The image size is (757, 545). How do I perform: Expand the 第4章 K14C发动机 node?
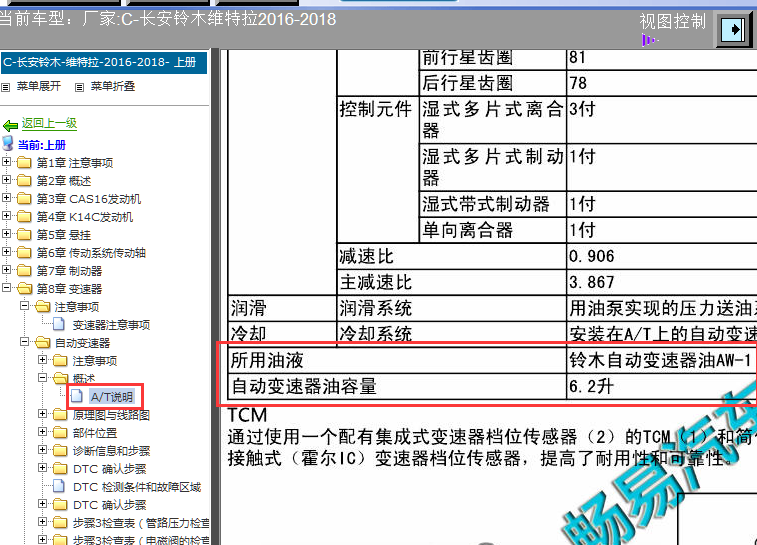pyautogui.click(x=6, y=216)
